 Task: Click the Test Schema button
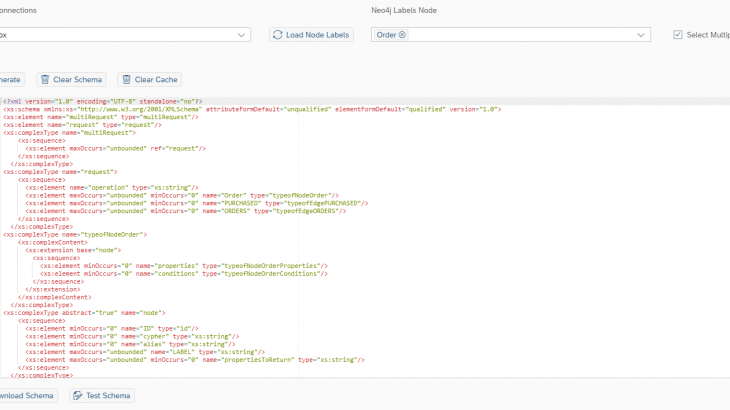(x=102, y=396)
